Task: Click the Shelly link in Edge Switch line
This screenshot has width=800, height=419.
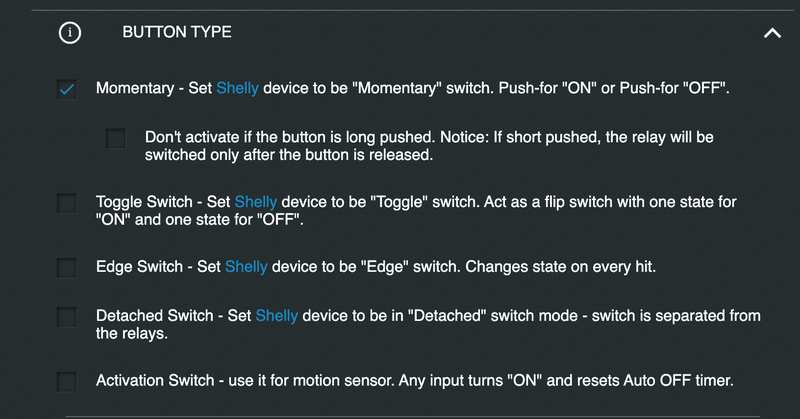Action: click(x=245, y=267)
